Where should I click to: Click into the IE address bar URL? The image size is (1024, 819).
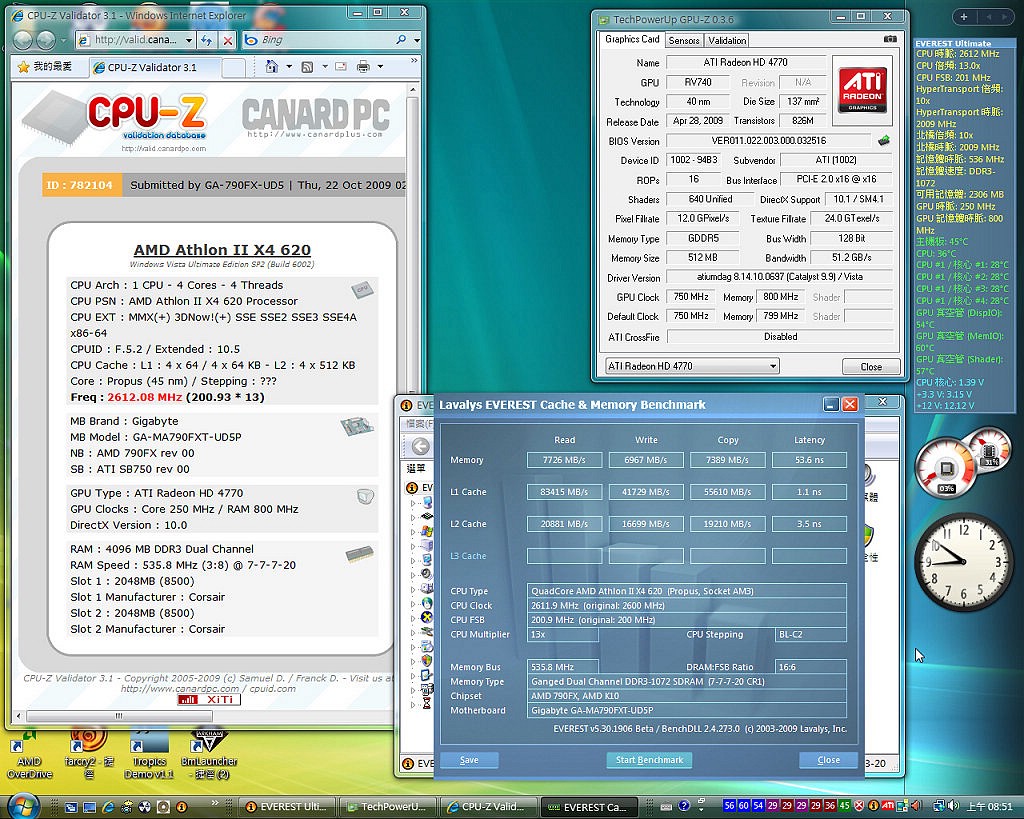click(x=135, y=40)
